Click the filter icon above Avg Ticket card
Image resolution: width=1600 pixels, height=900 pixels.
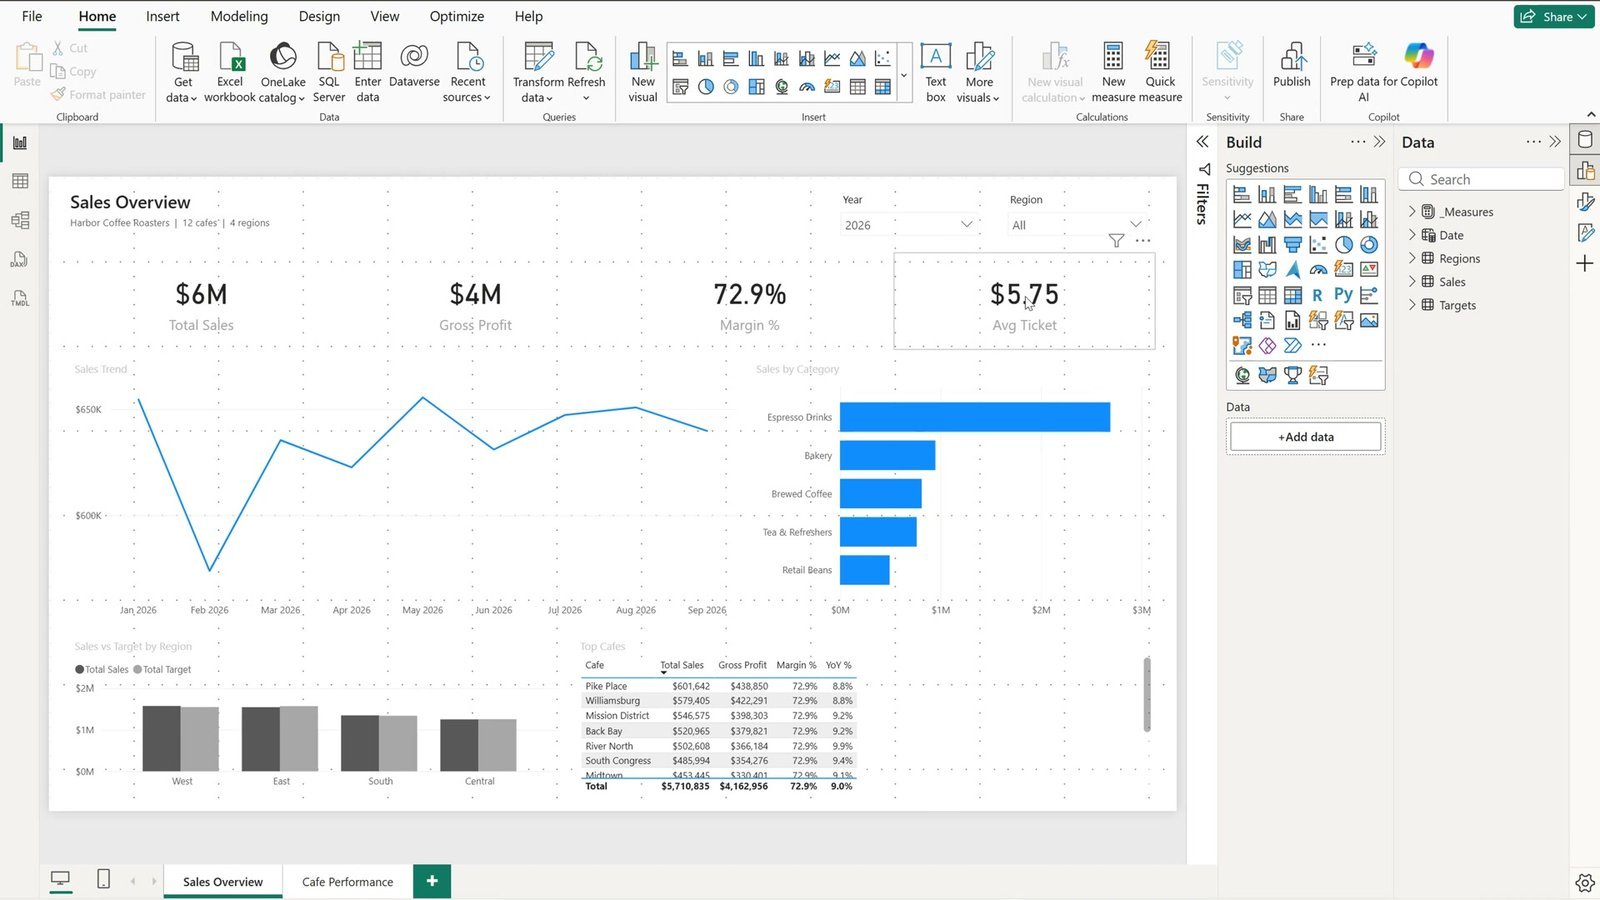(x=1116, y=240)
